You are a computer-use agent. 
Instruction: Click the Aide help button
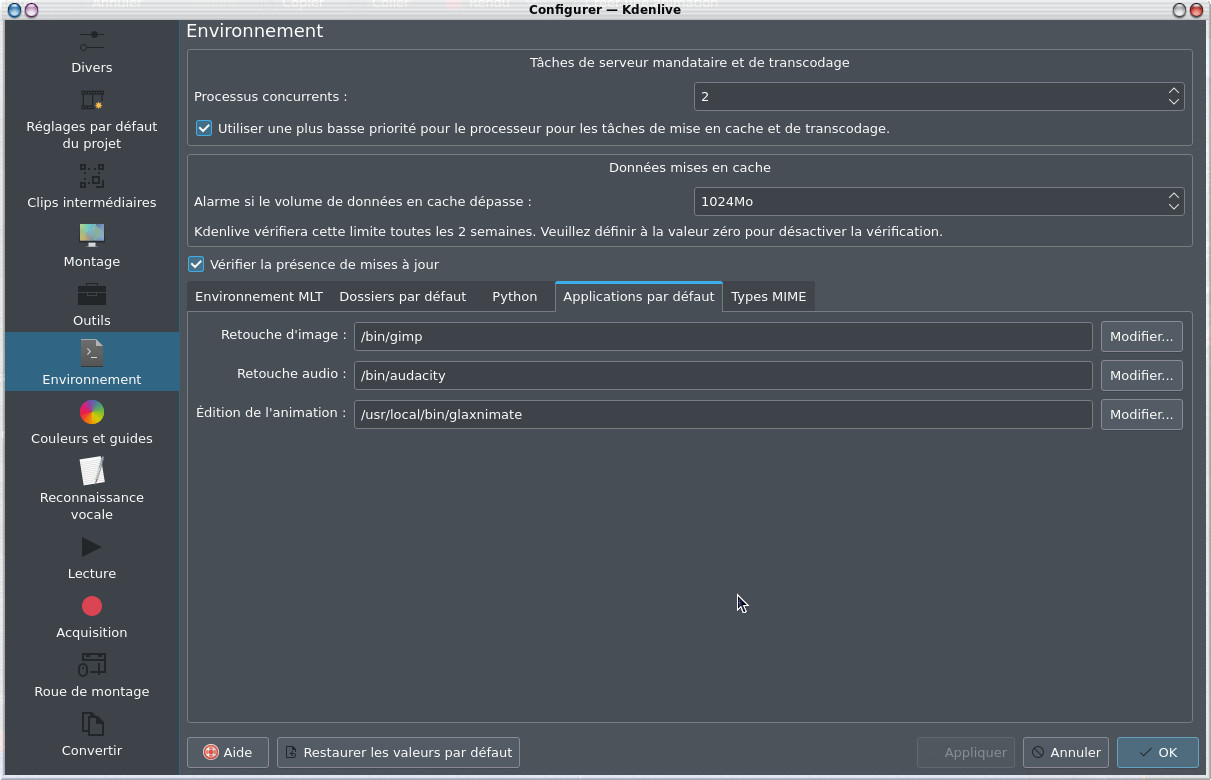tap(228, 752)
